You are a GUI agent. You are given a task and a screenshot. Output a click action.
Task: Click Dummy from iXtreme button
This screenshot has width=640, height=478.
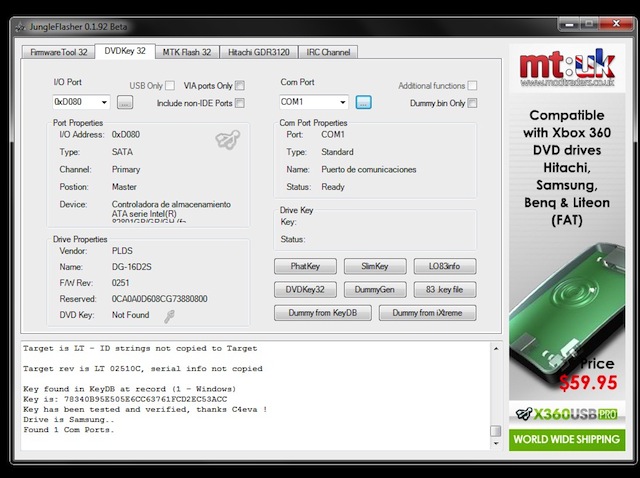click(427, 313)
